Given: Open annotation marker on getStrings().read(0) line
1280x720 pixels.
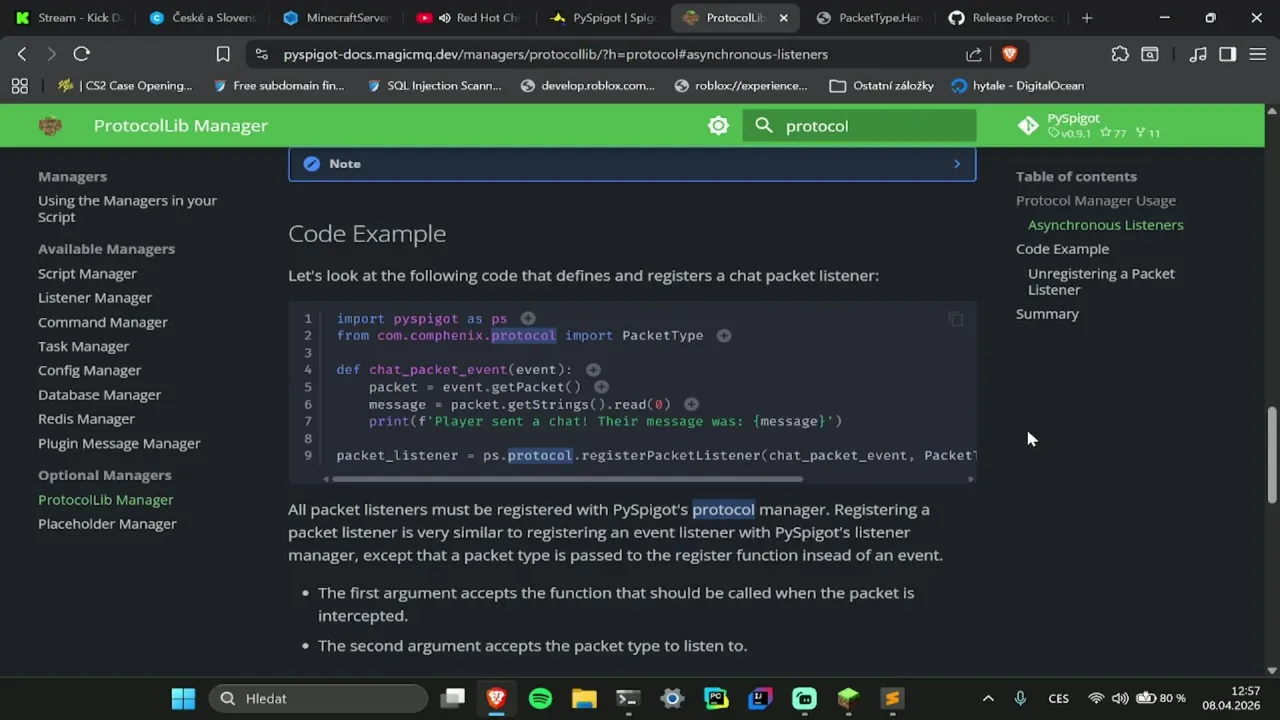Looking at the screenshot, I should 691,404.
